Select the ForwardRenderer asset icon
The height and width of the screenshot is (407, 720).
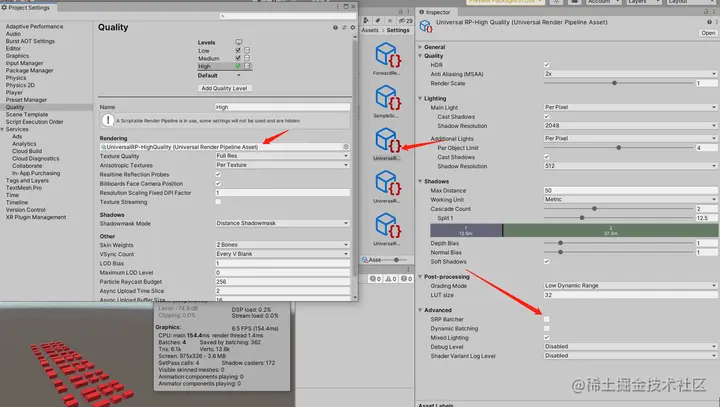388,55
